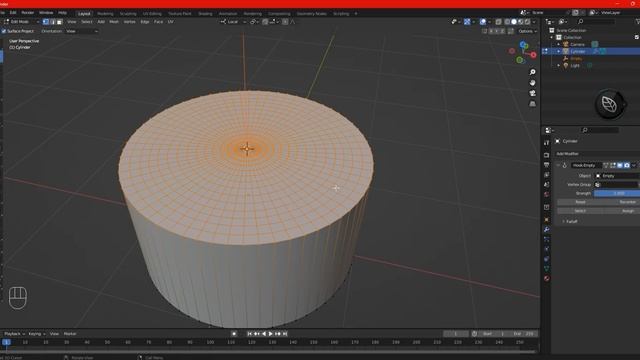Toggle proportional editing in header
Image resolution: width=640 pixels, height=360 pixels.
pos(285,22)
